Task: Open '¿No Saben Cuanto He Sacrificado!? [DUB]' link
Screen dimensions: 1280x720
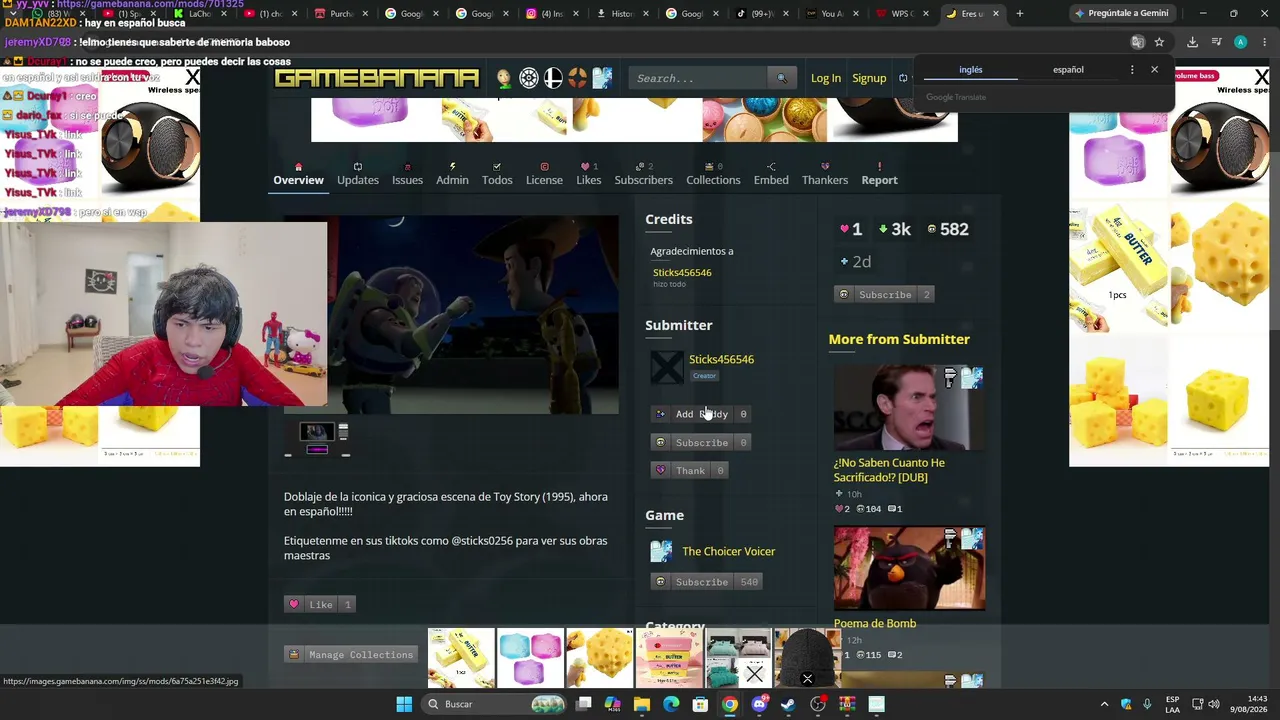Action: pos(889,470)
